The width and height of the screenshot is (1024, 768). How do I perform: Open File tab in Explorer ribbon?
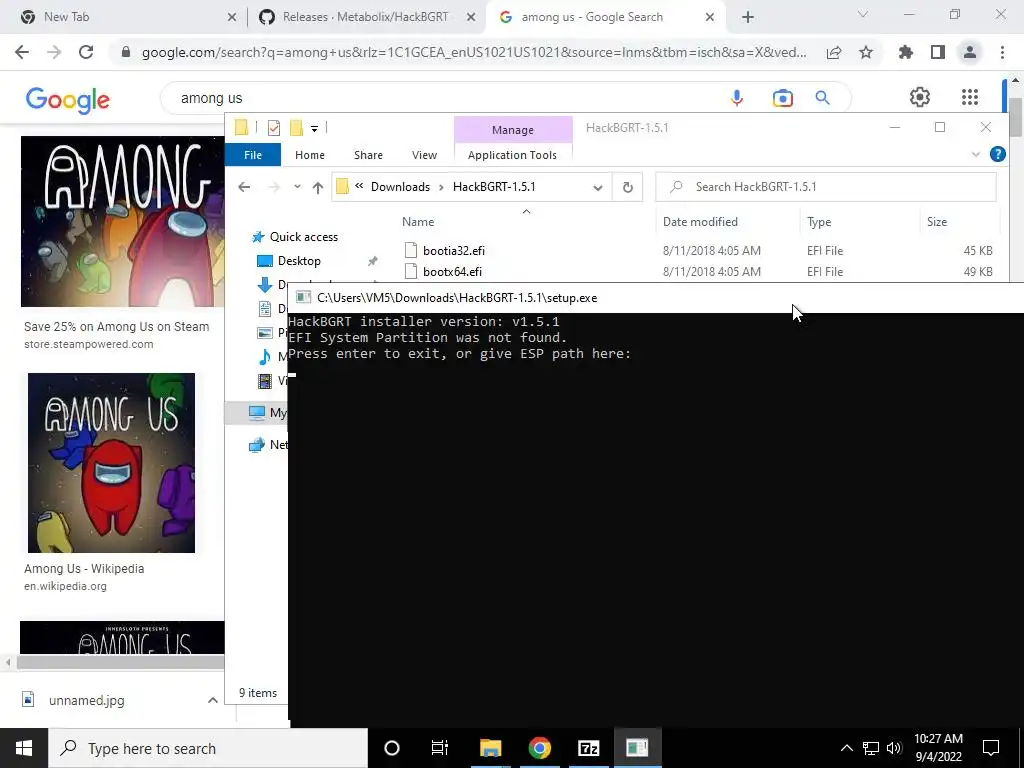pos(253,155)
